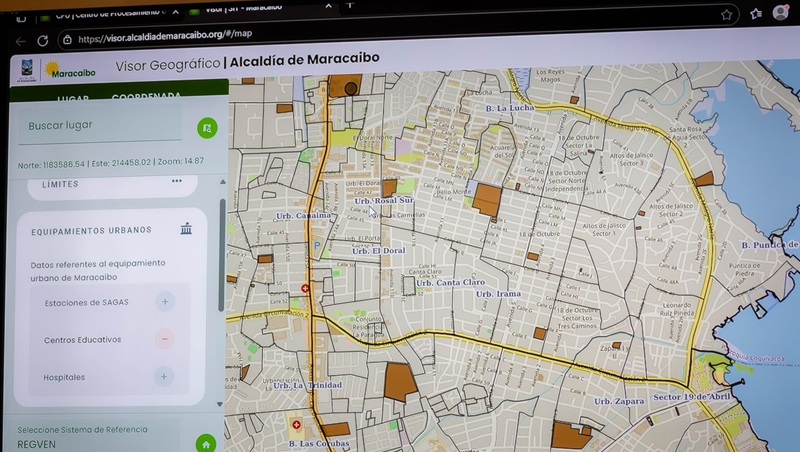800x452 pixels.
Task: Disable the Centros Educativos layer
Action: (x=165, y=339)
